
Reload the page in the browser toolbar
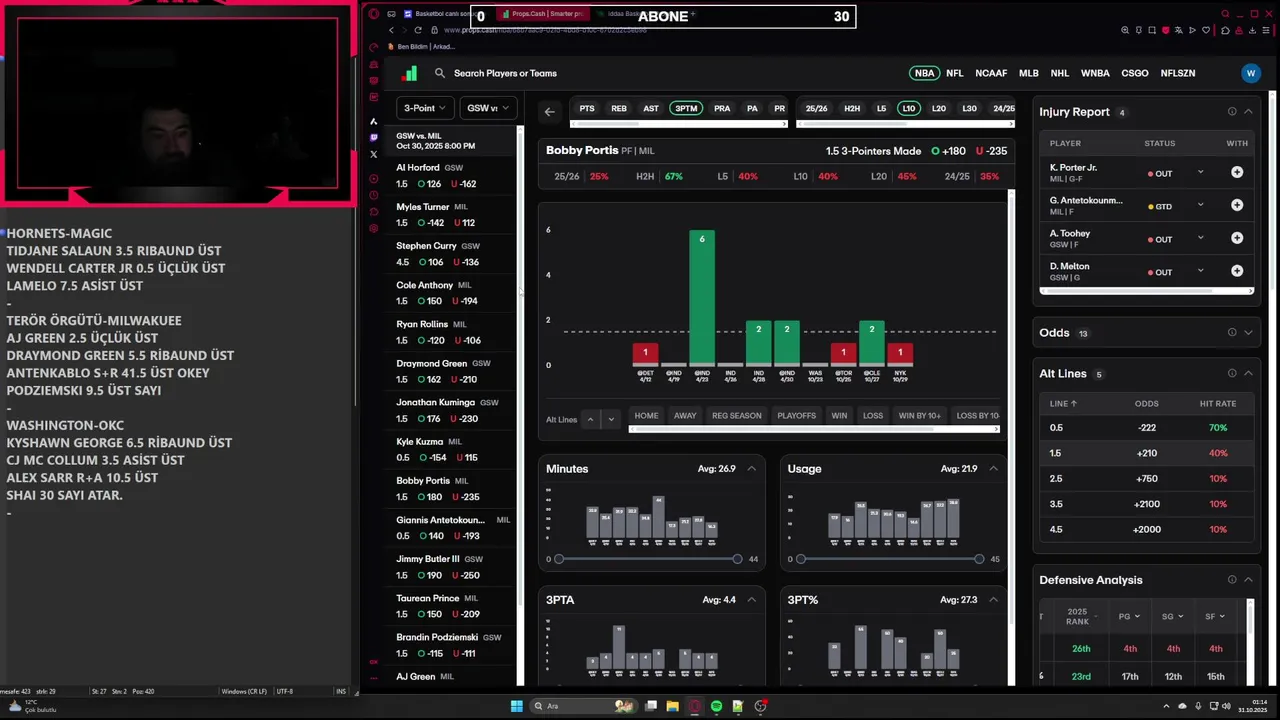[420, 30]
